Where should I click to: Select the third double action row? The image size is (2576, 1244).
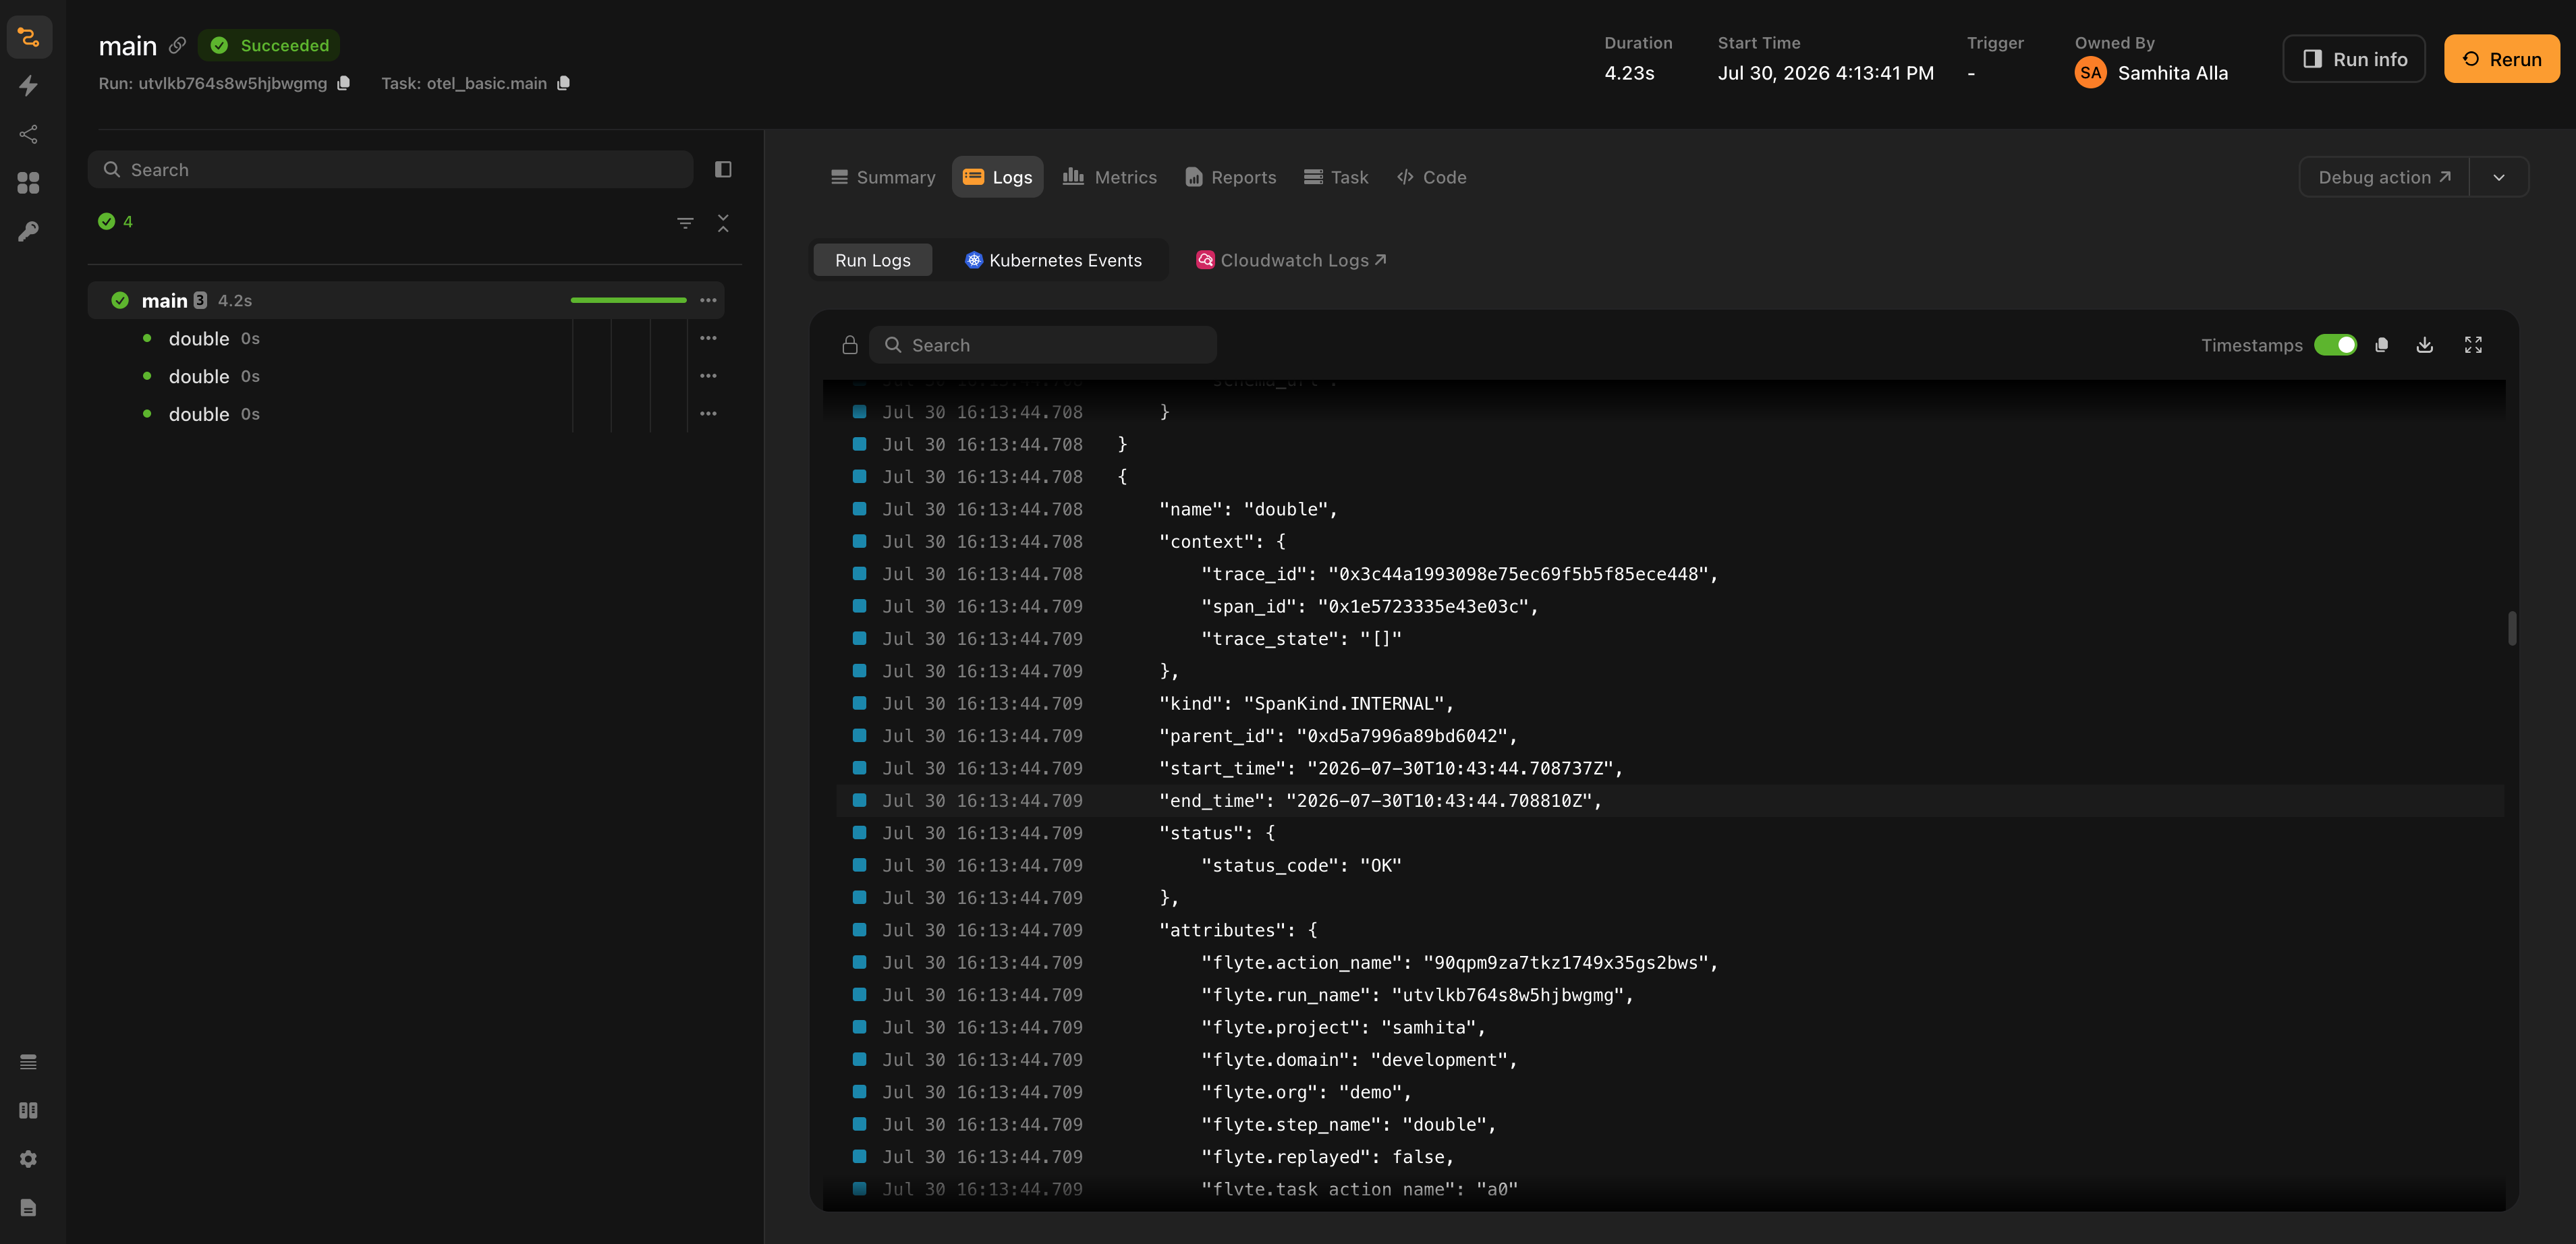pyautogui.click(x=406, y=413)
